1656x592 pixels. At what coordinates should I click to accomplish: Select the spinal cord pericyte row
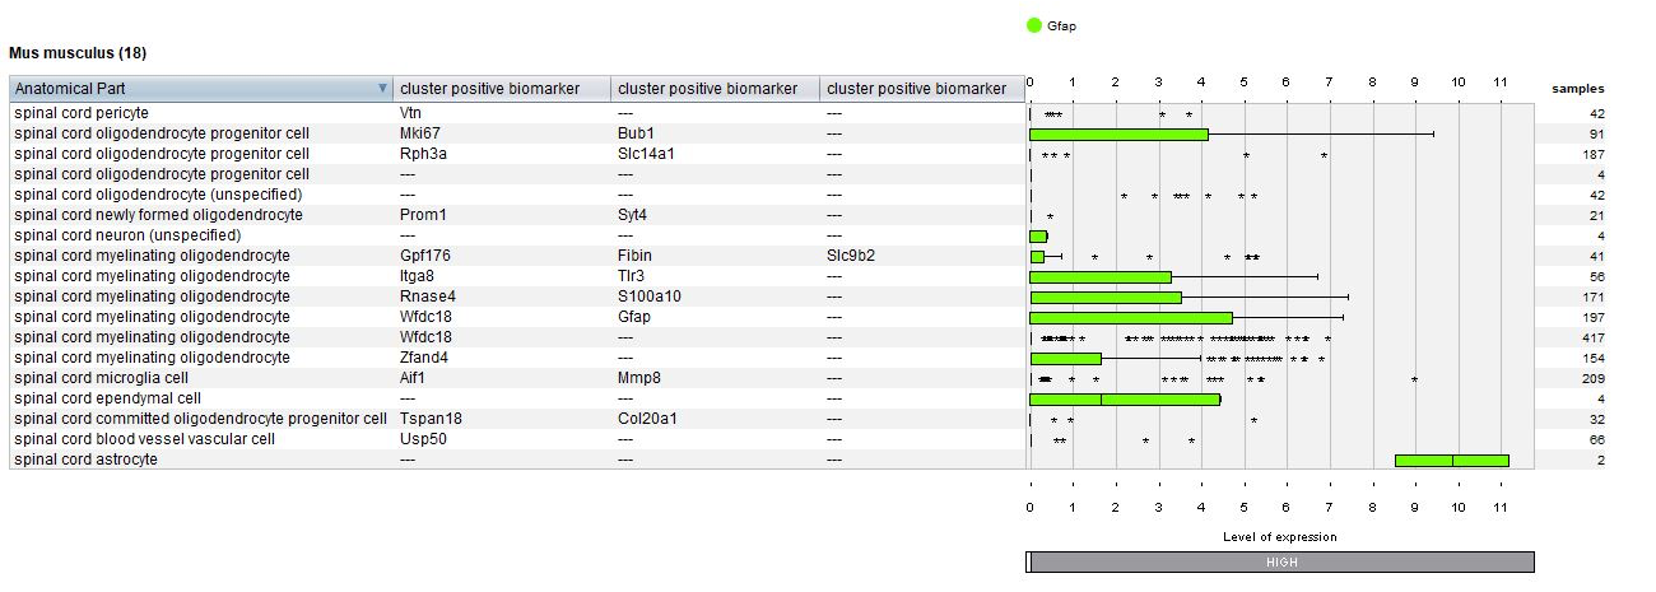pyautogui.click(x=517, y=113)
